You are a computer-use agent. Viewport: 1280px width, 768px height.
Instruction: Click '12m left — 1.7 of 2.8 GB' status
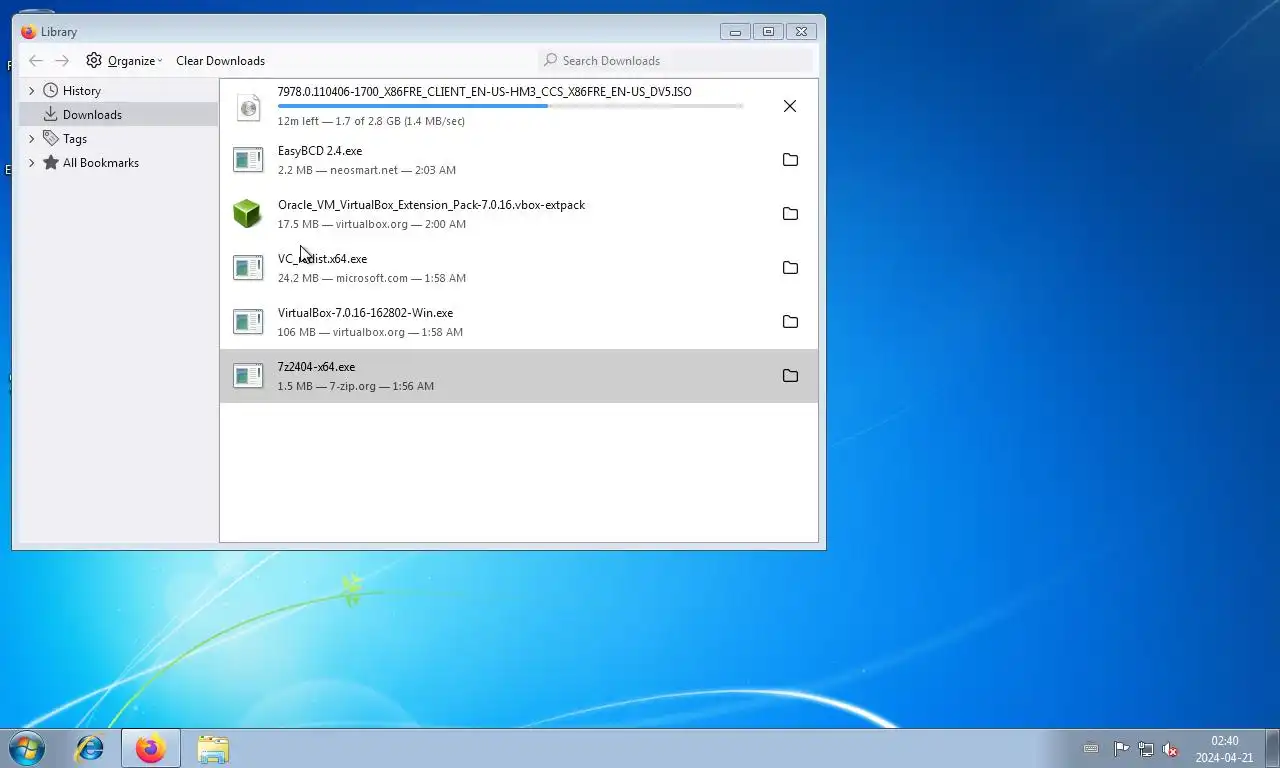click(371, 122)
